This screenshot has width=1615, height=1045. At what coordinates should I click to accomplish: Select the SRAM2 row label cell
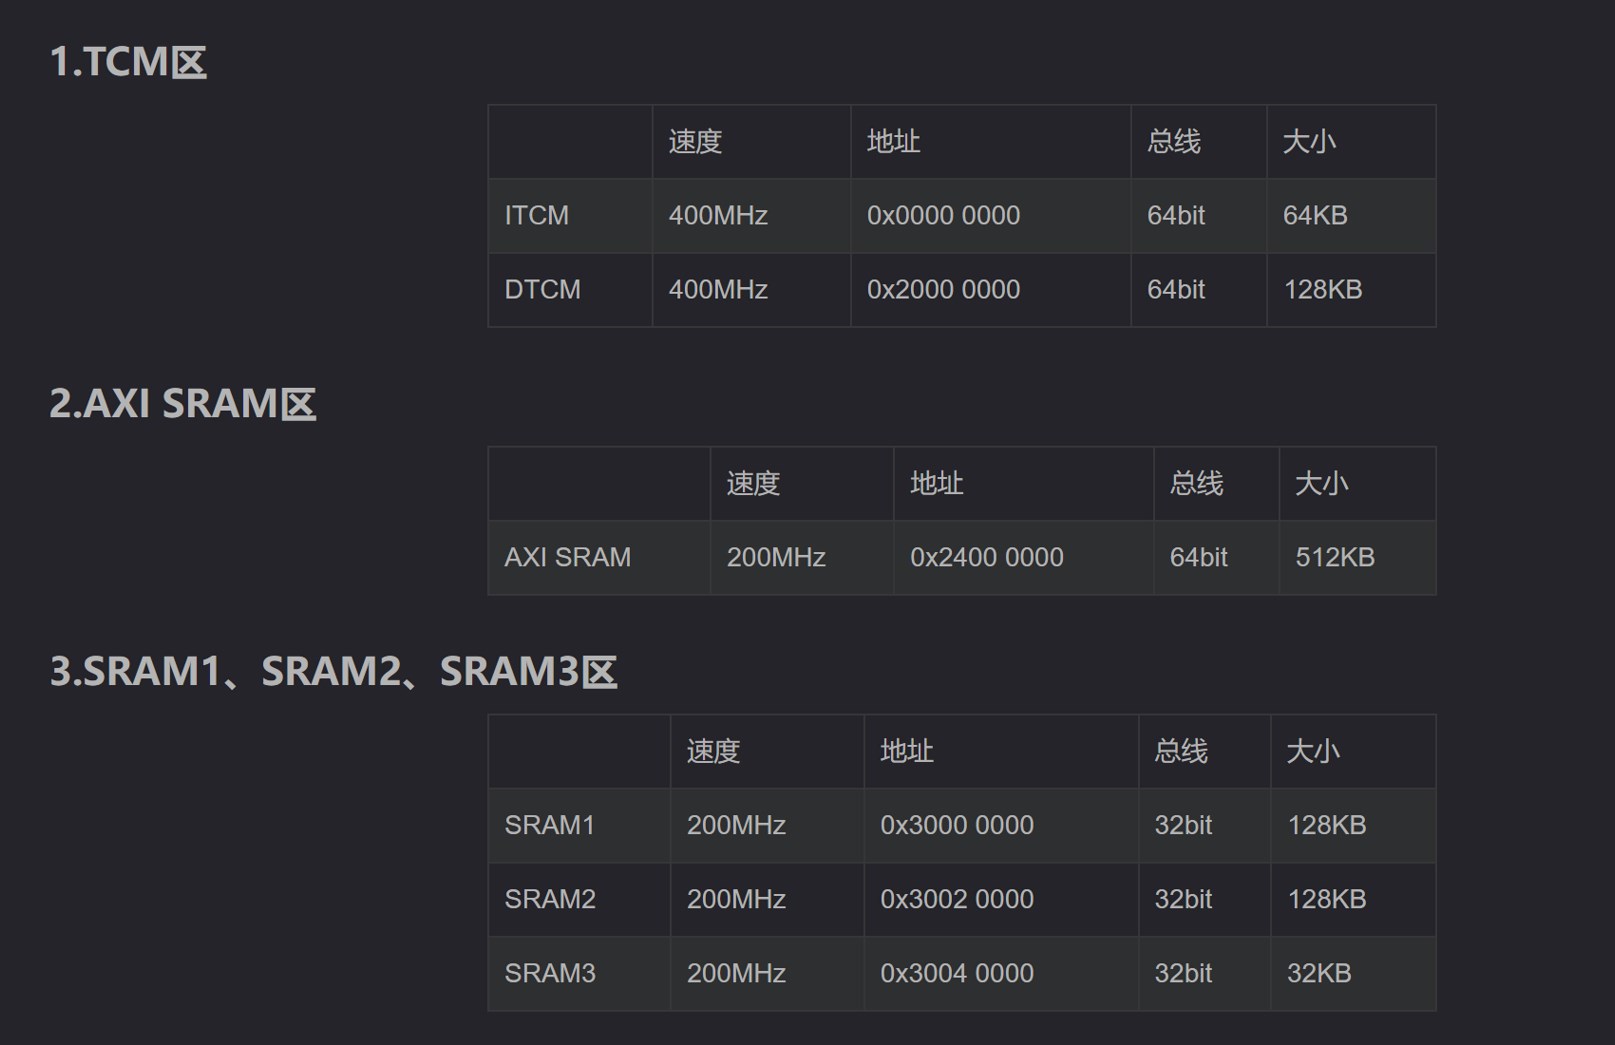579,900
